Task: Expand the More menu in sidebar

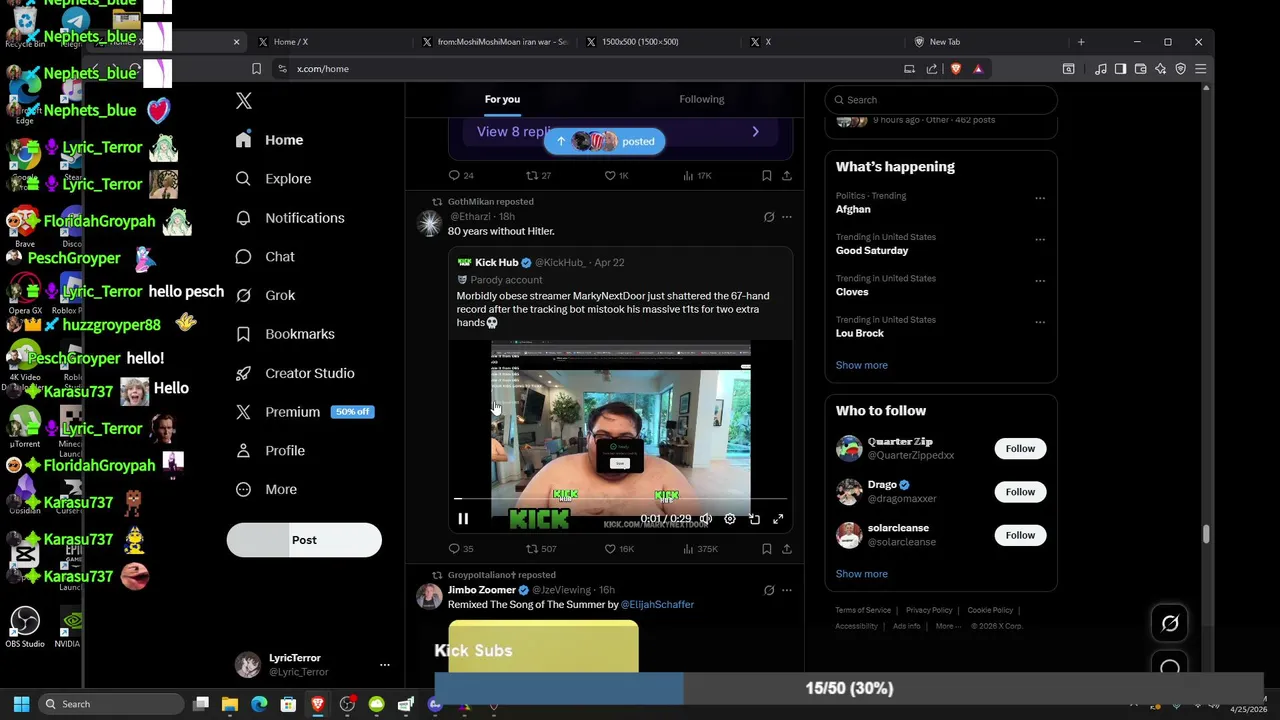Action: (266, 489)
